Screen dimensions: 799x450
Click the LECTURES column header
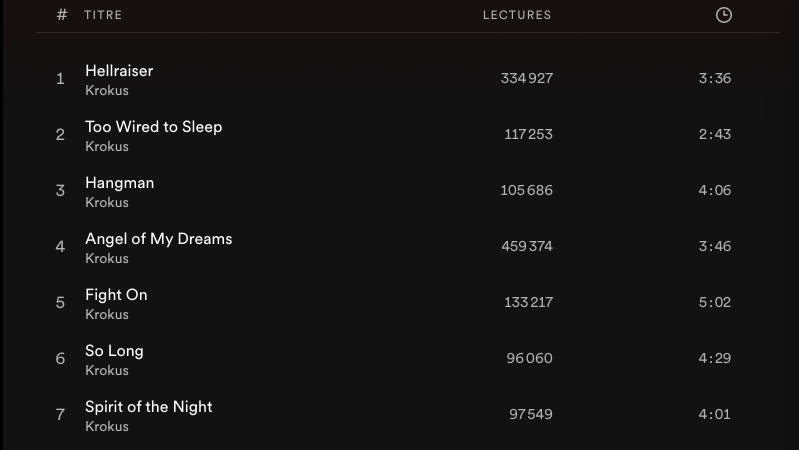517,15
